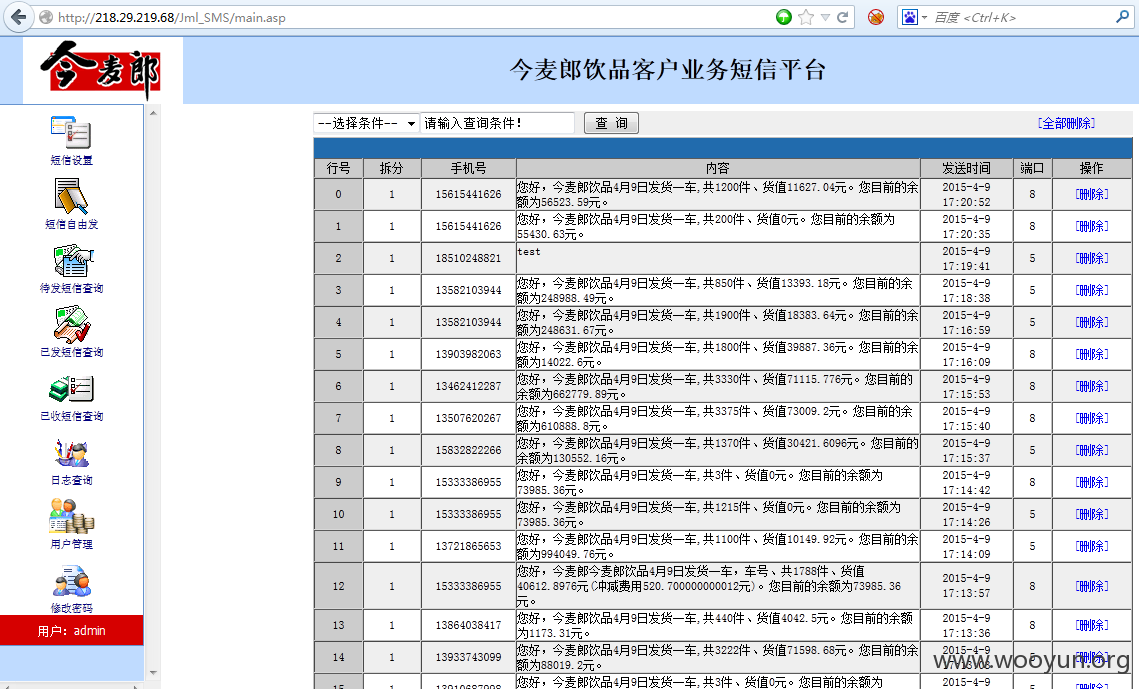Click the query condition input field
Image resolution: width=1139 pixels, height=689 pixels.
coord(497,123)
